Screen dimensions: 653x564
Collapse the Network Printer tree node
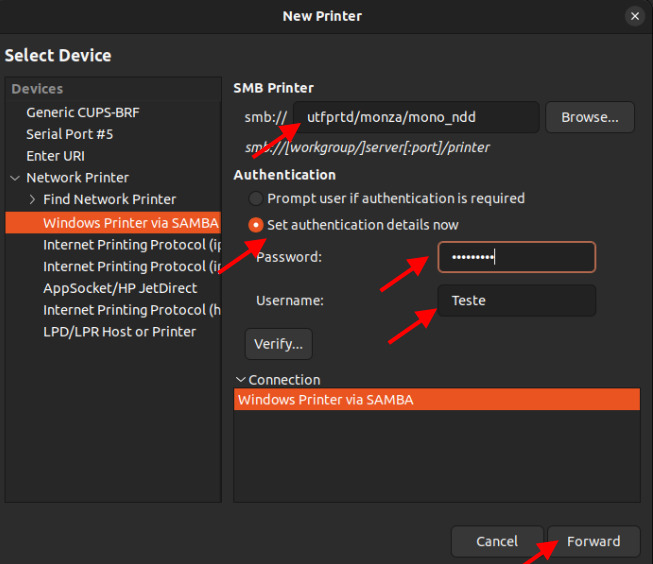[x=15, y=178]
